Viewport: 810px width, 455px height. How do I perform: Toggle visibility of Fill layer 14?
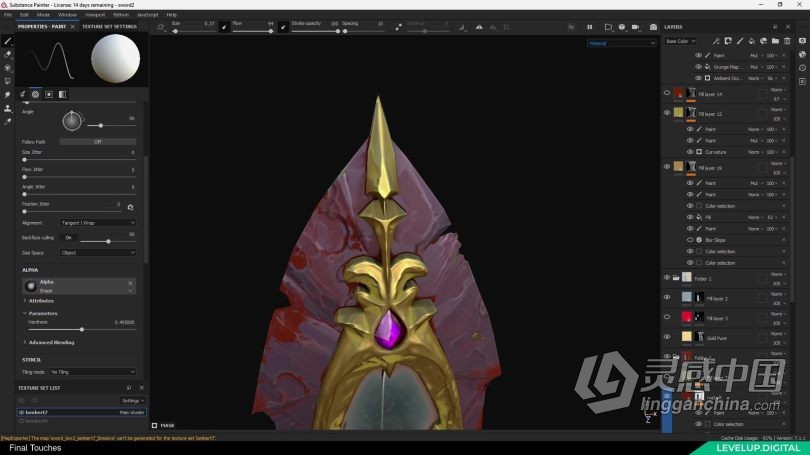pyautogui.click(x=666, y=93)
